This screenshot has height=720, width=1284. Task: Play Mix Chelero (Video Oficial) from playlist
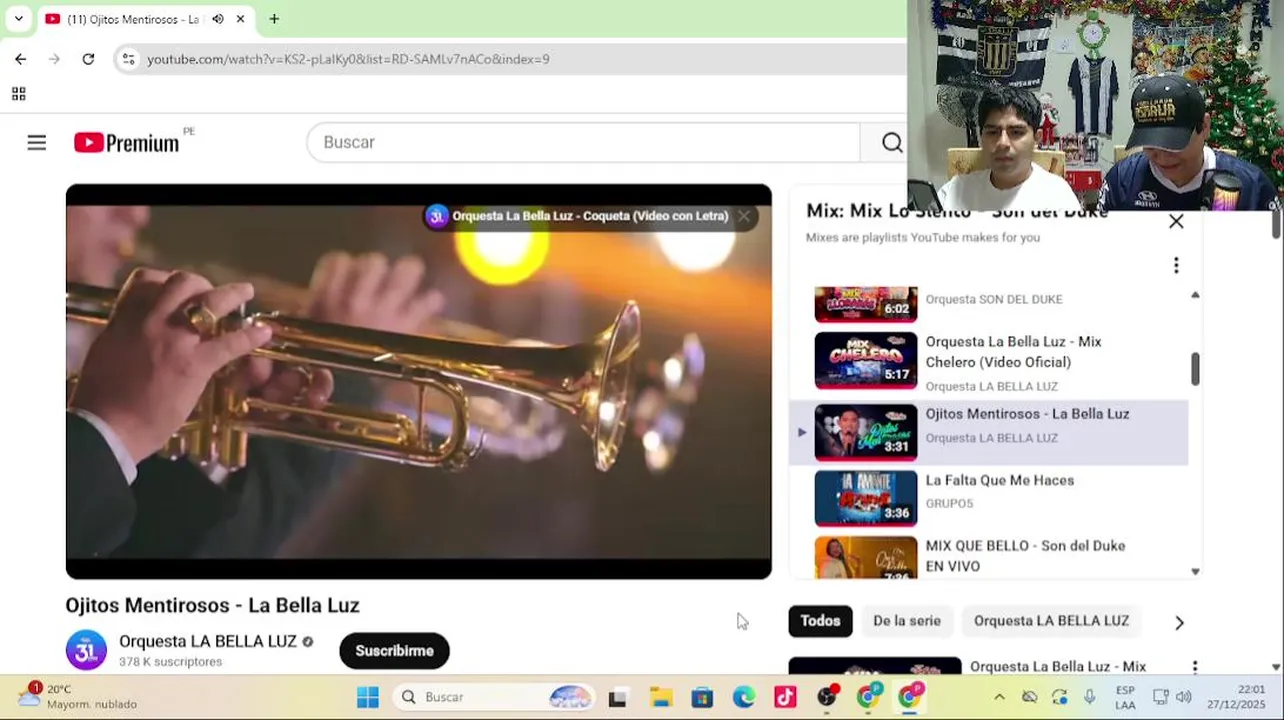[1013, 352]
